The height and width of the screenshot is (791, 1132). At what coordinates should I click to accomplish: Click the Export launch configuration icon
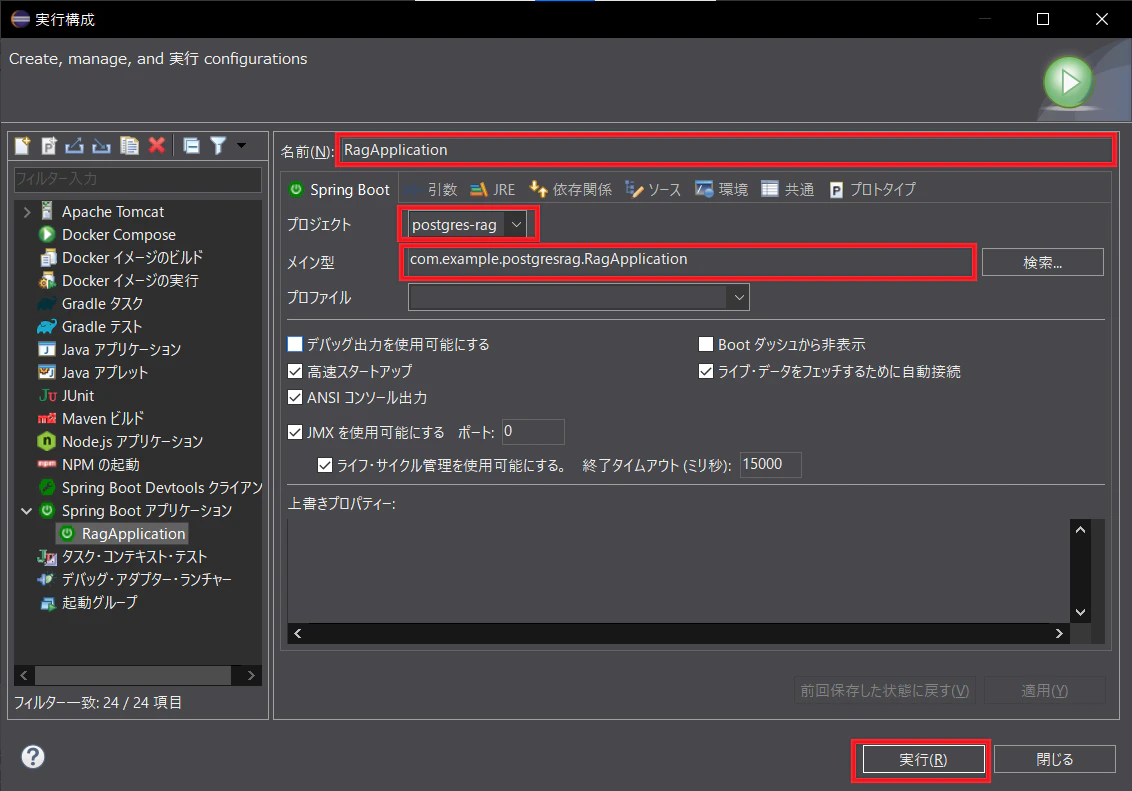(75, 146)
